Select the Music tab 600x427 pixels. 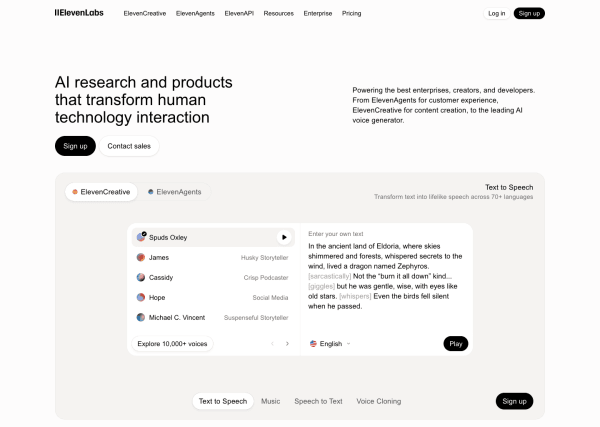pos(271,401)
